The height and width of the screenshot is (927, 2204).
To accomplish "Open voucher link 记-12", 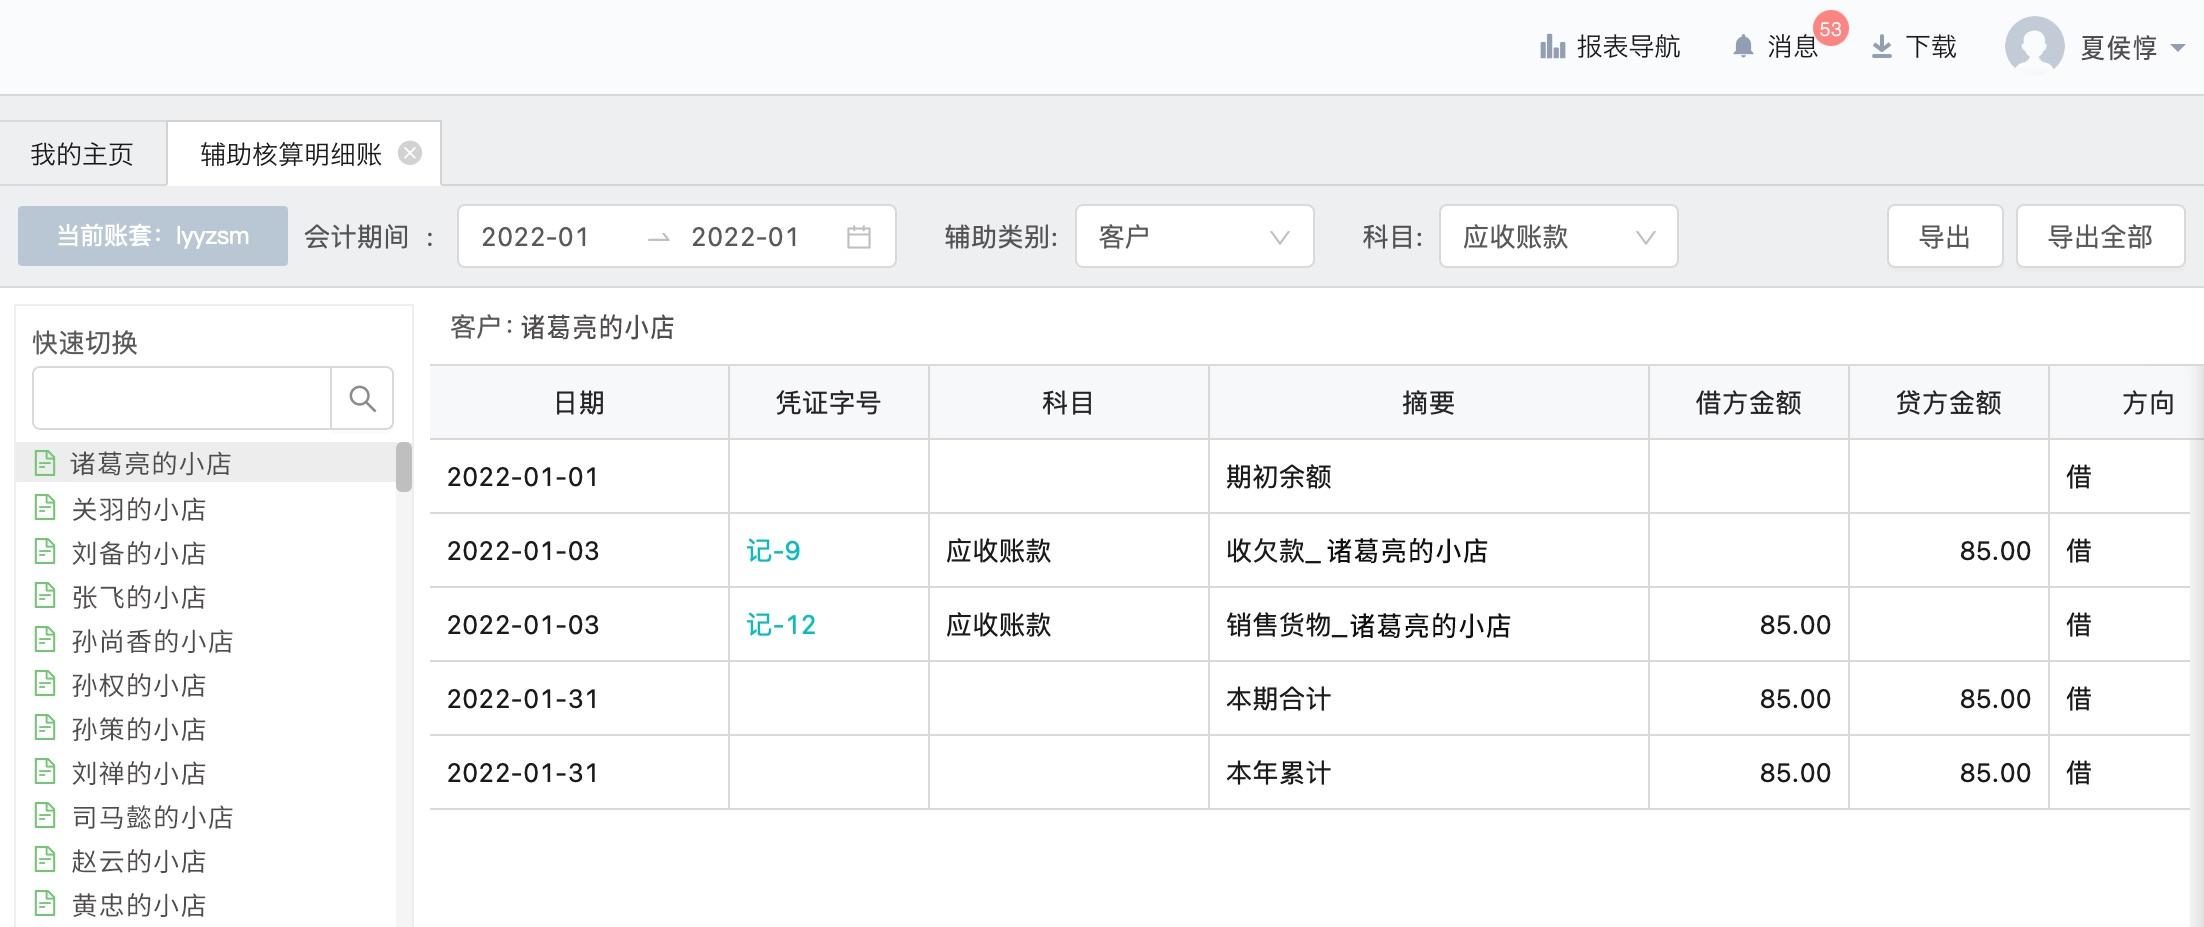I will (x=781, y=625).
